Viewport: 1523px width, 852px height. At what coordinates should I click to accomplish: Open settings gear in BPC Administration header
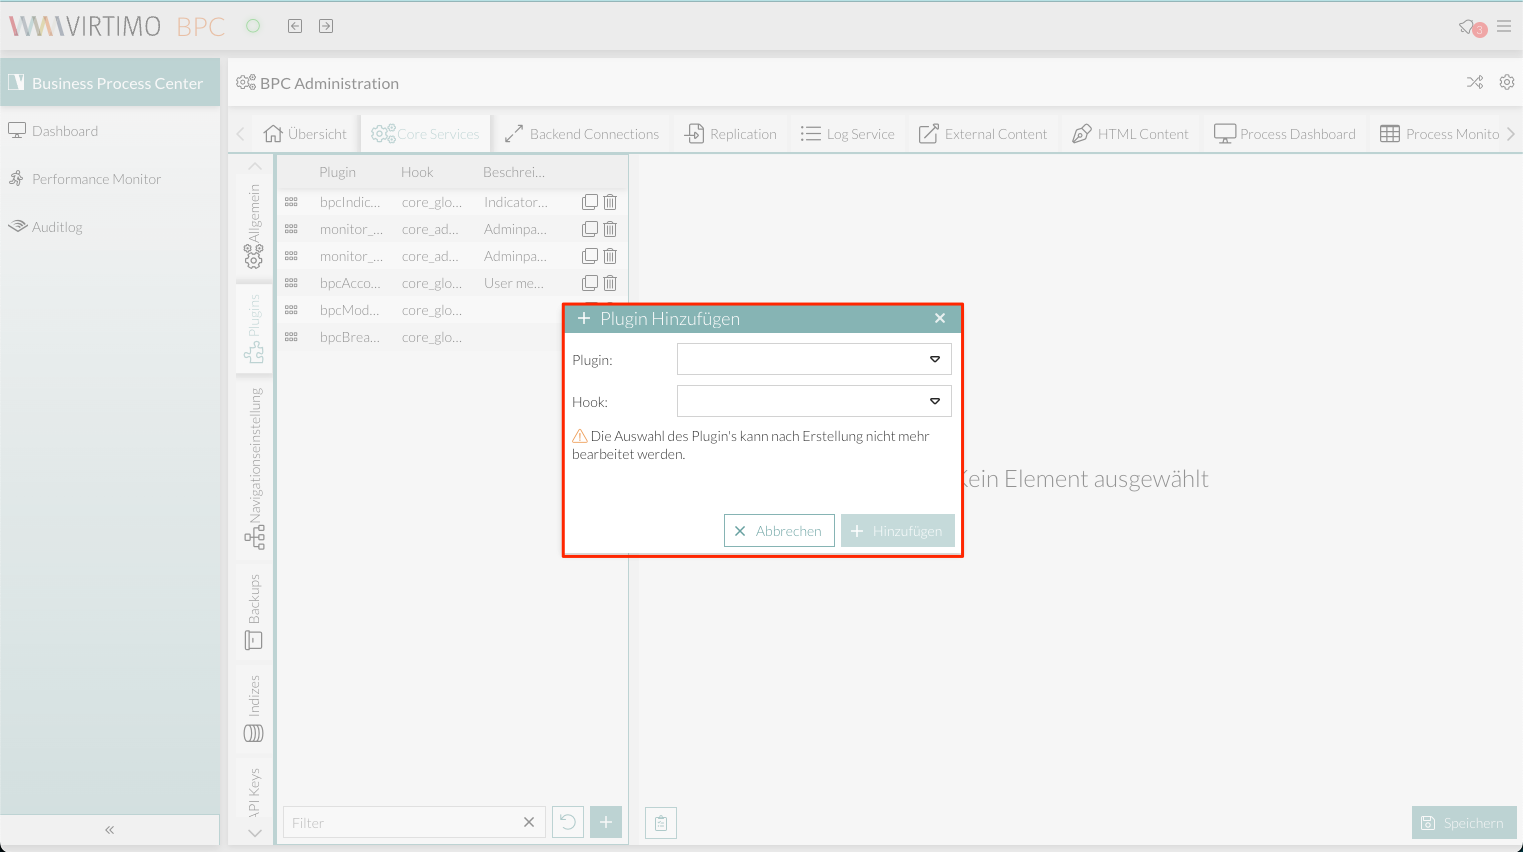click(x=1506, y=82)
